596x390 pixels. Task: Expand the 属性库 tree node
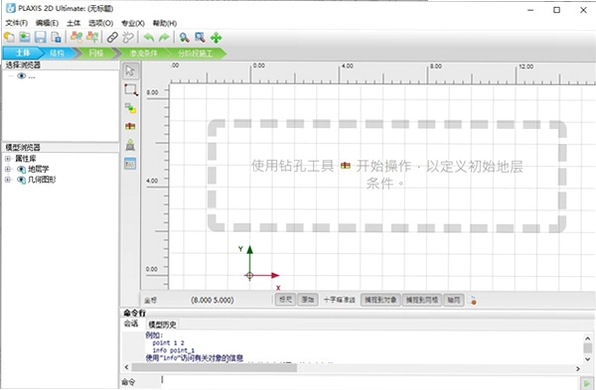(x=7, y=159)
